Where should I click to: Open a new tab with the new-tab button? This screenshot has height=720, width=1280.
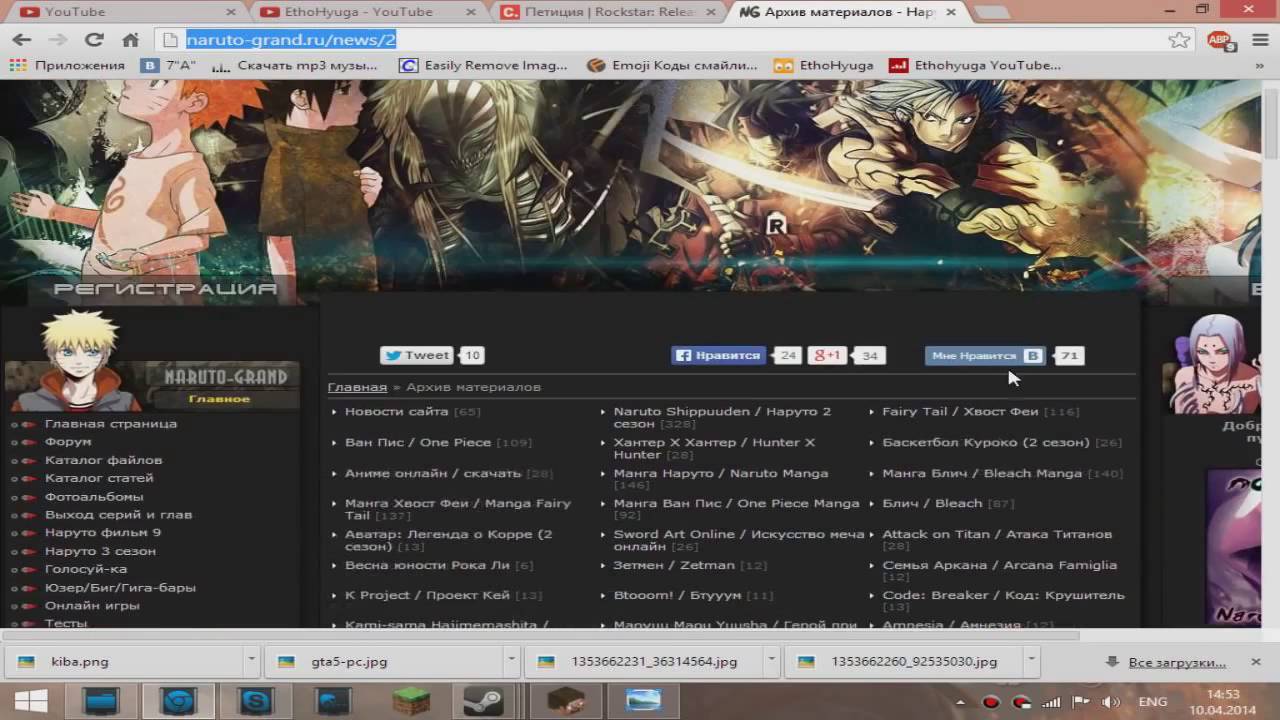coord(991,12)
